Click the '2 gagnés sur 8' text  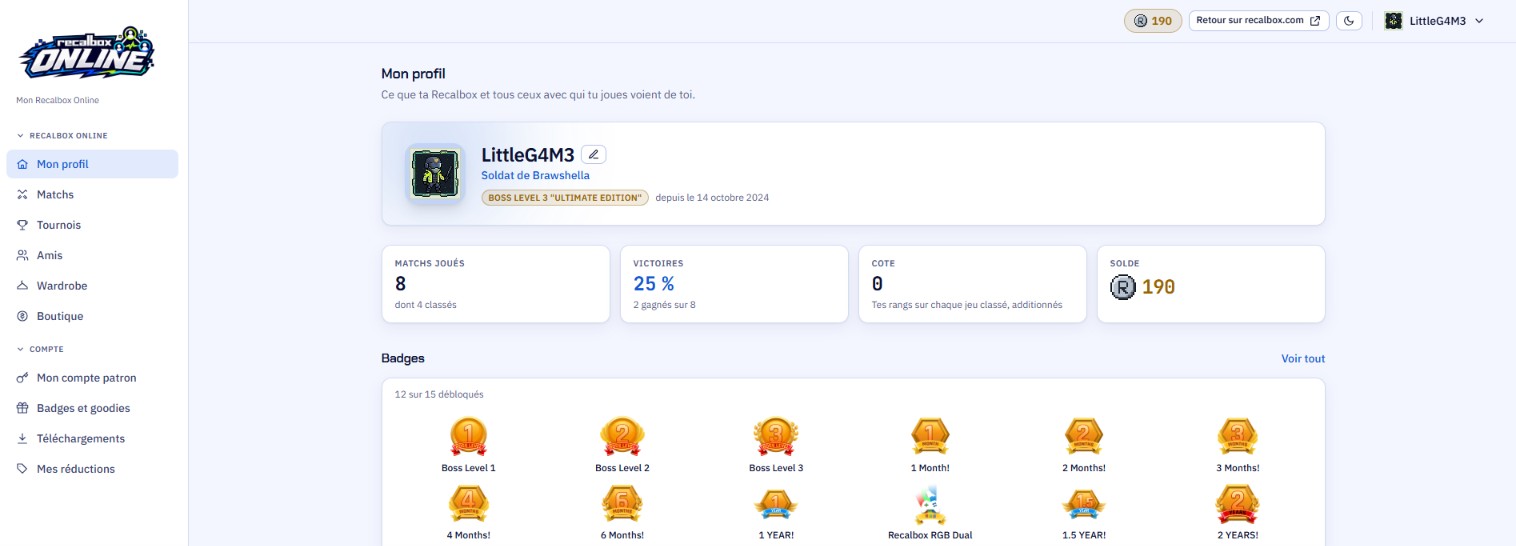pyautogui.click(x=664, y=304)
